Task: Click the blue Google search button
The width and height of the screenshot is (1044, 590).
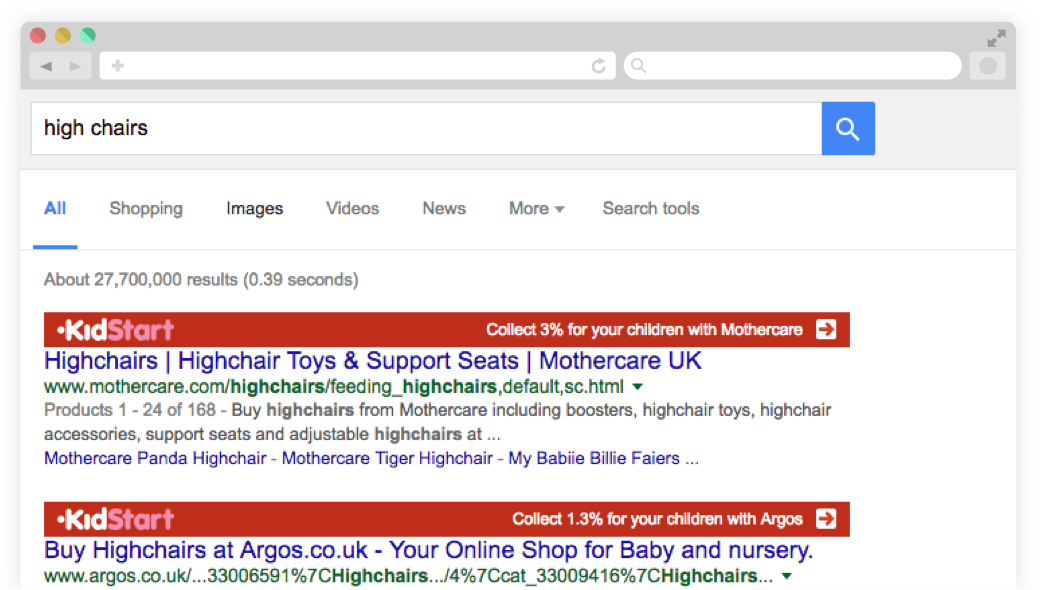Action: point(848,129)
